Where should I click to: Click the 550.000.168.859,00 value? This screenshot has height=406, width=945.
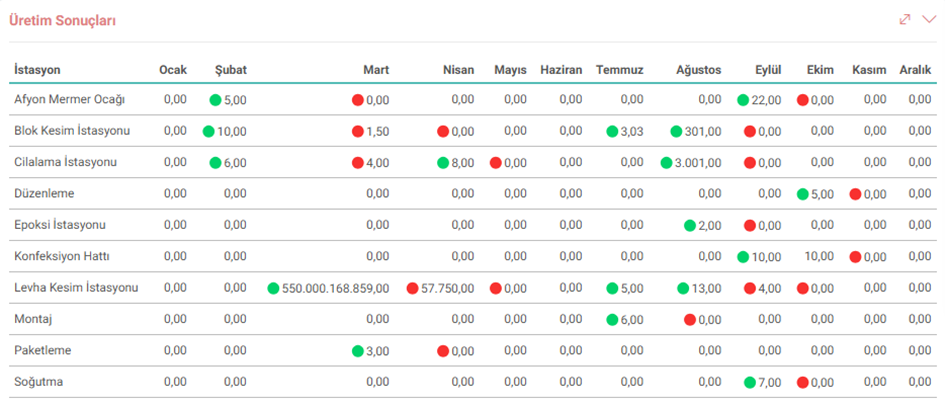(336, 289)
